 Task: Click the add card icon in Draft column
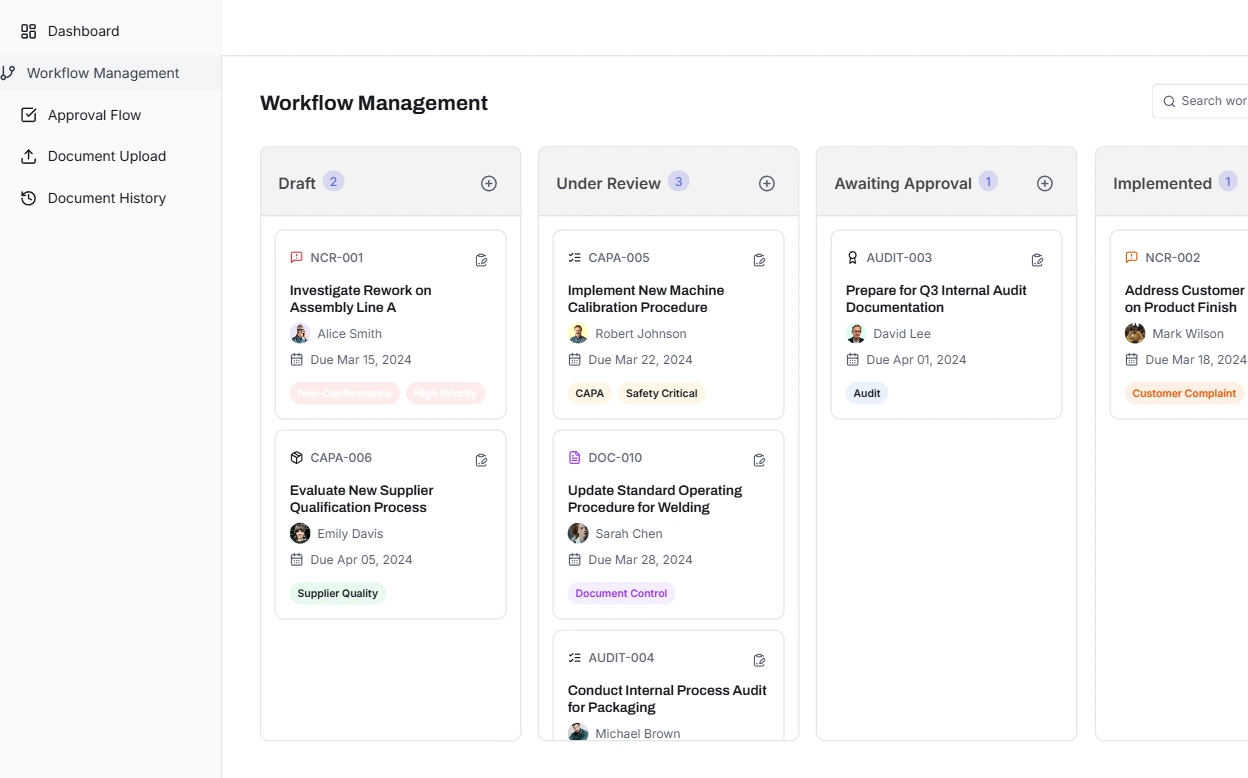pos(489,184)
